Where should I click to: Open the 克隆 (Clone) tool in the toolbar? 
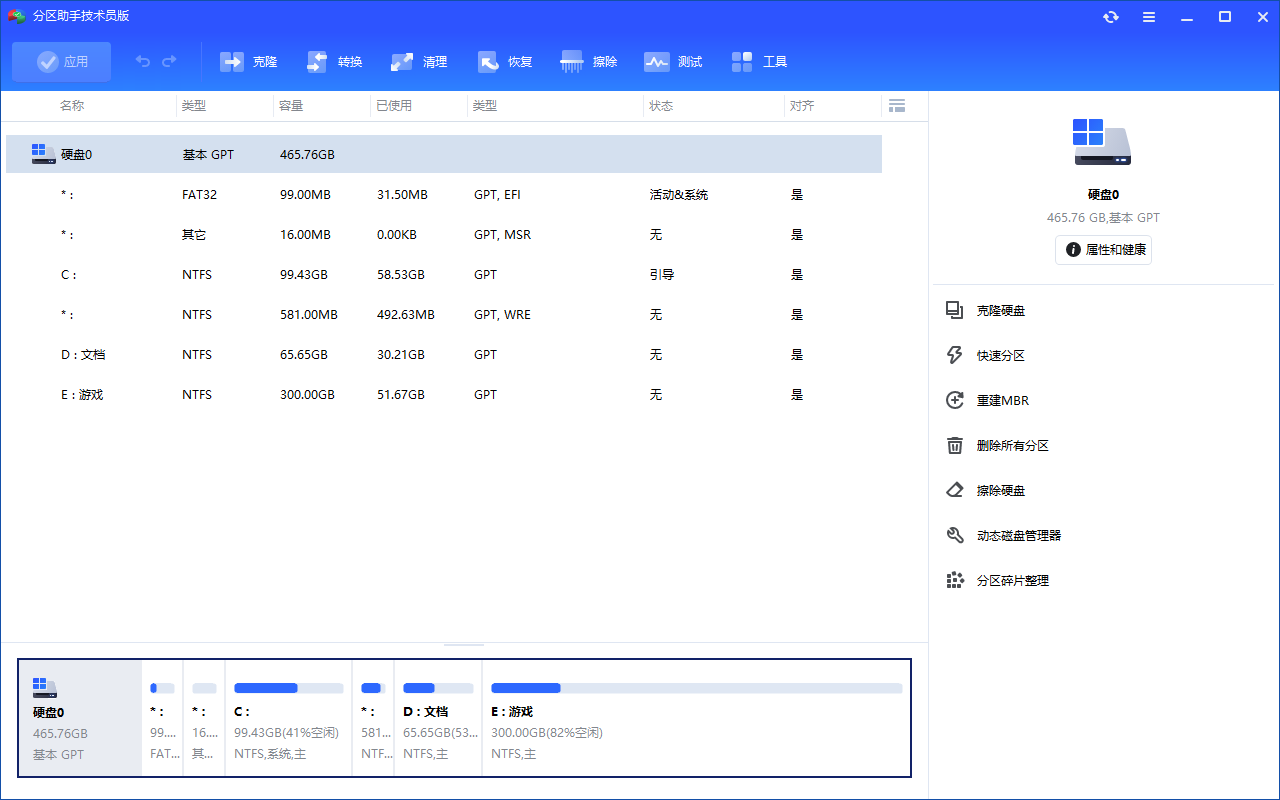tap(248, 61)
